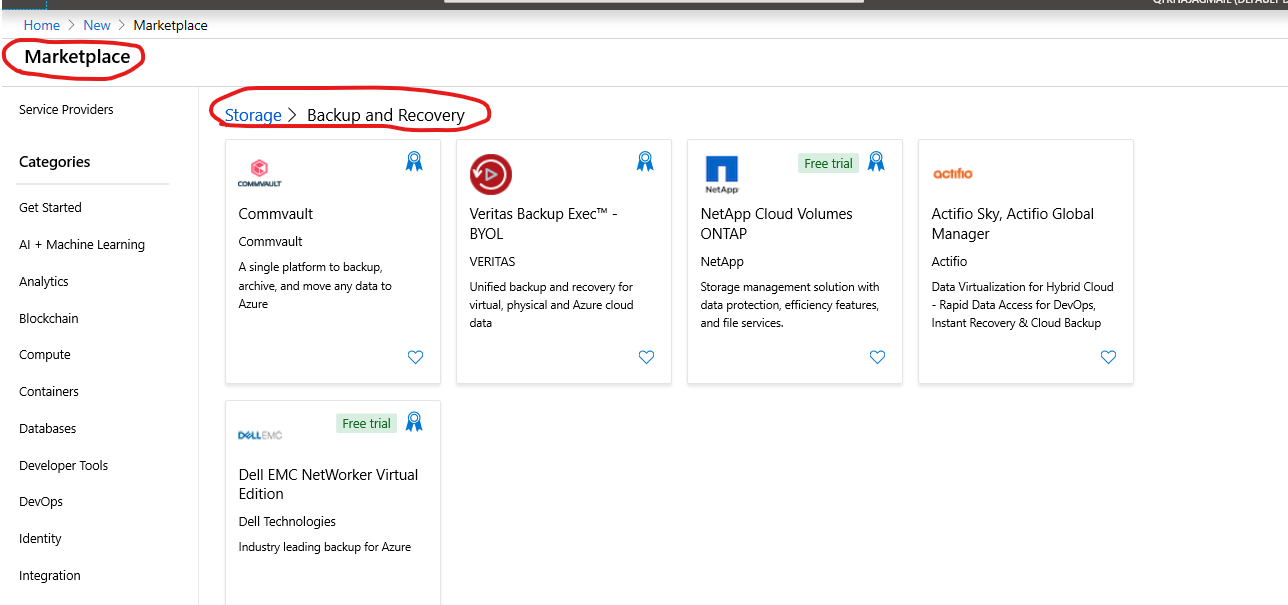Viewport: 1288px width, 605px height.
Task: Click Backup and Recovery breadcrumb text
Action: tap(386, 115)
